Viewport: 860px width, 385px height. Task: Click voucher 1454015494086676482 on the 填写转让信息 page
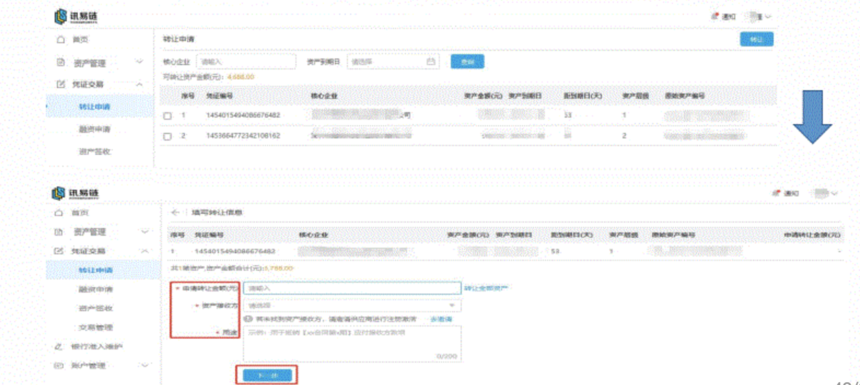(235, 252)
